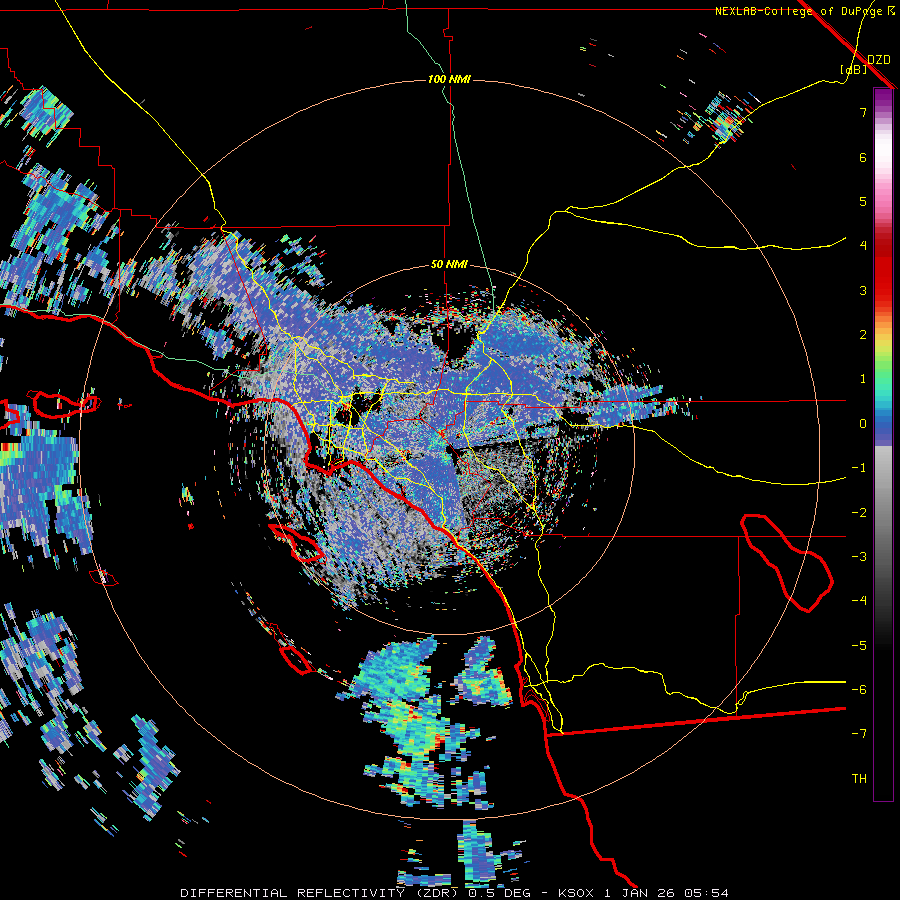Screen dimensions: 900x900
Task: Click the DIFFERENTIAL REFLECTIVITY (ZDR) caption text
Action: [319, 893]
